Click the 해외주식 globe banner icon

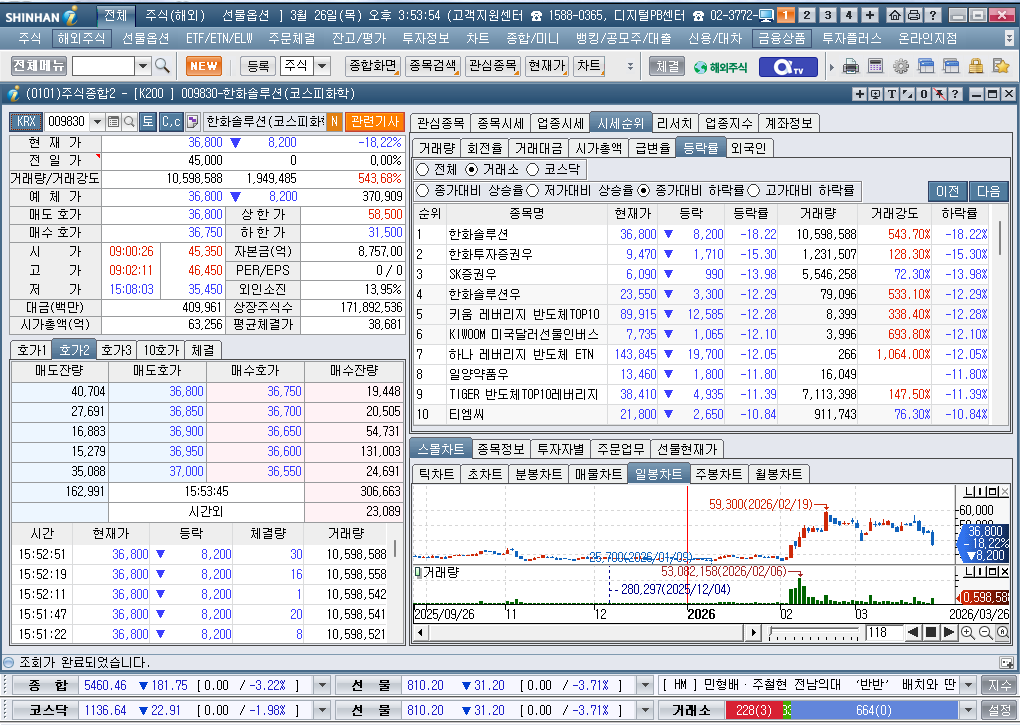(x=720, y=66)
